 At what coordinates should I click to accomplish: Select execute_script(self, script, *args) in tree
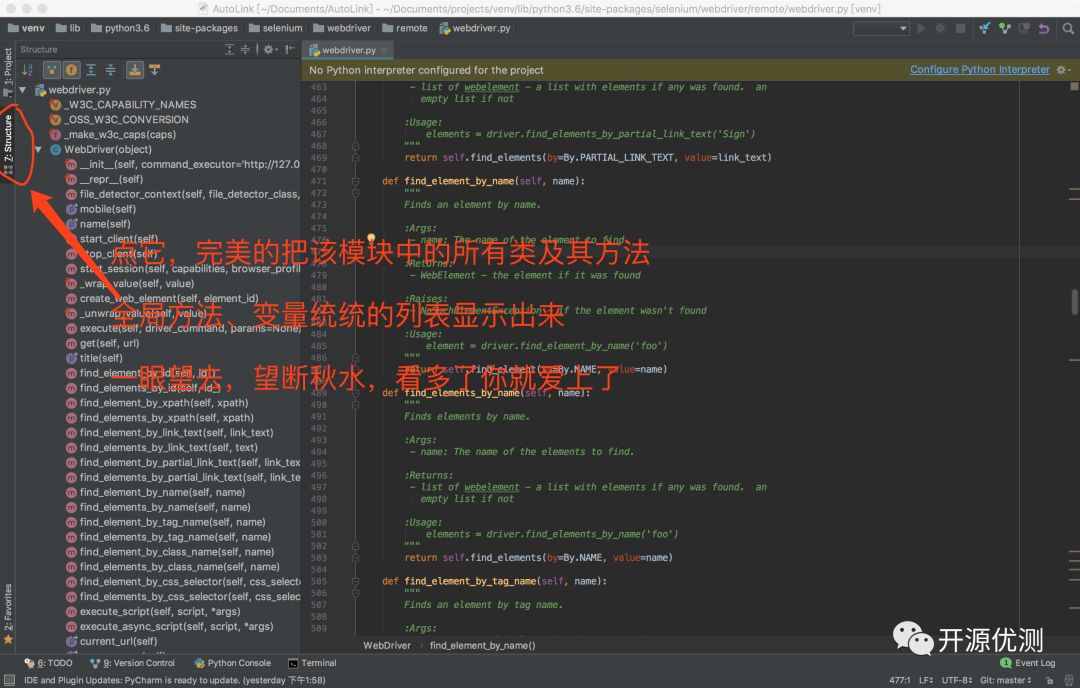click(x=153, y=612)
